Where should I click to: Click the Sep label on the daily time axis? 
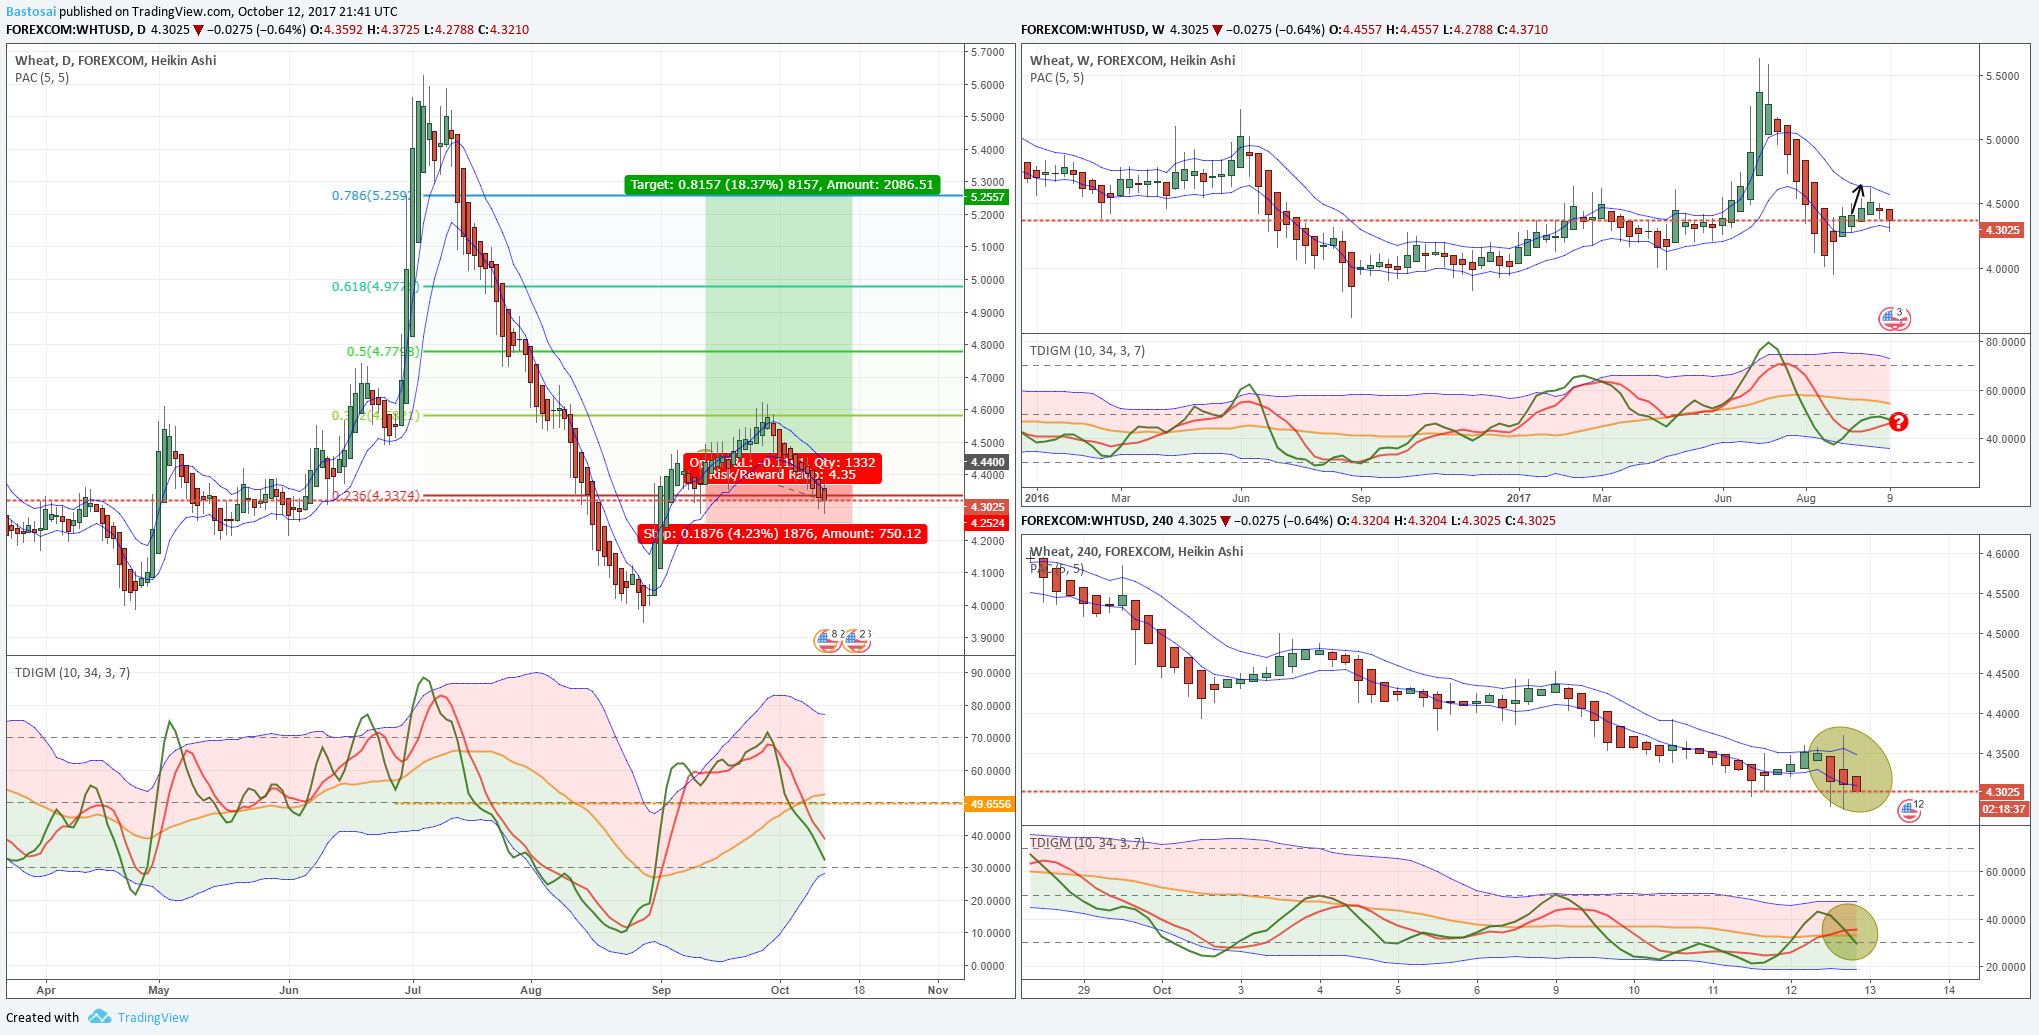click(661, 990)
